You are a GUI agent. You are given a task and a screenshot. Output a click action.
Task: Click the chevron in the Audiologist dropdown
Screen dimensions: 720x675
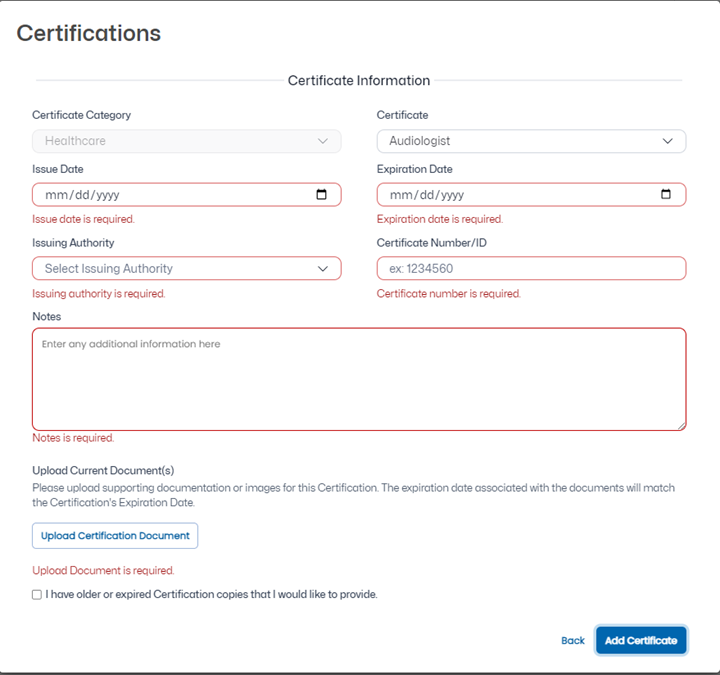point(668,142)
